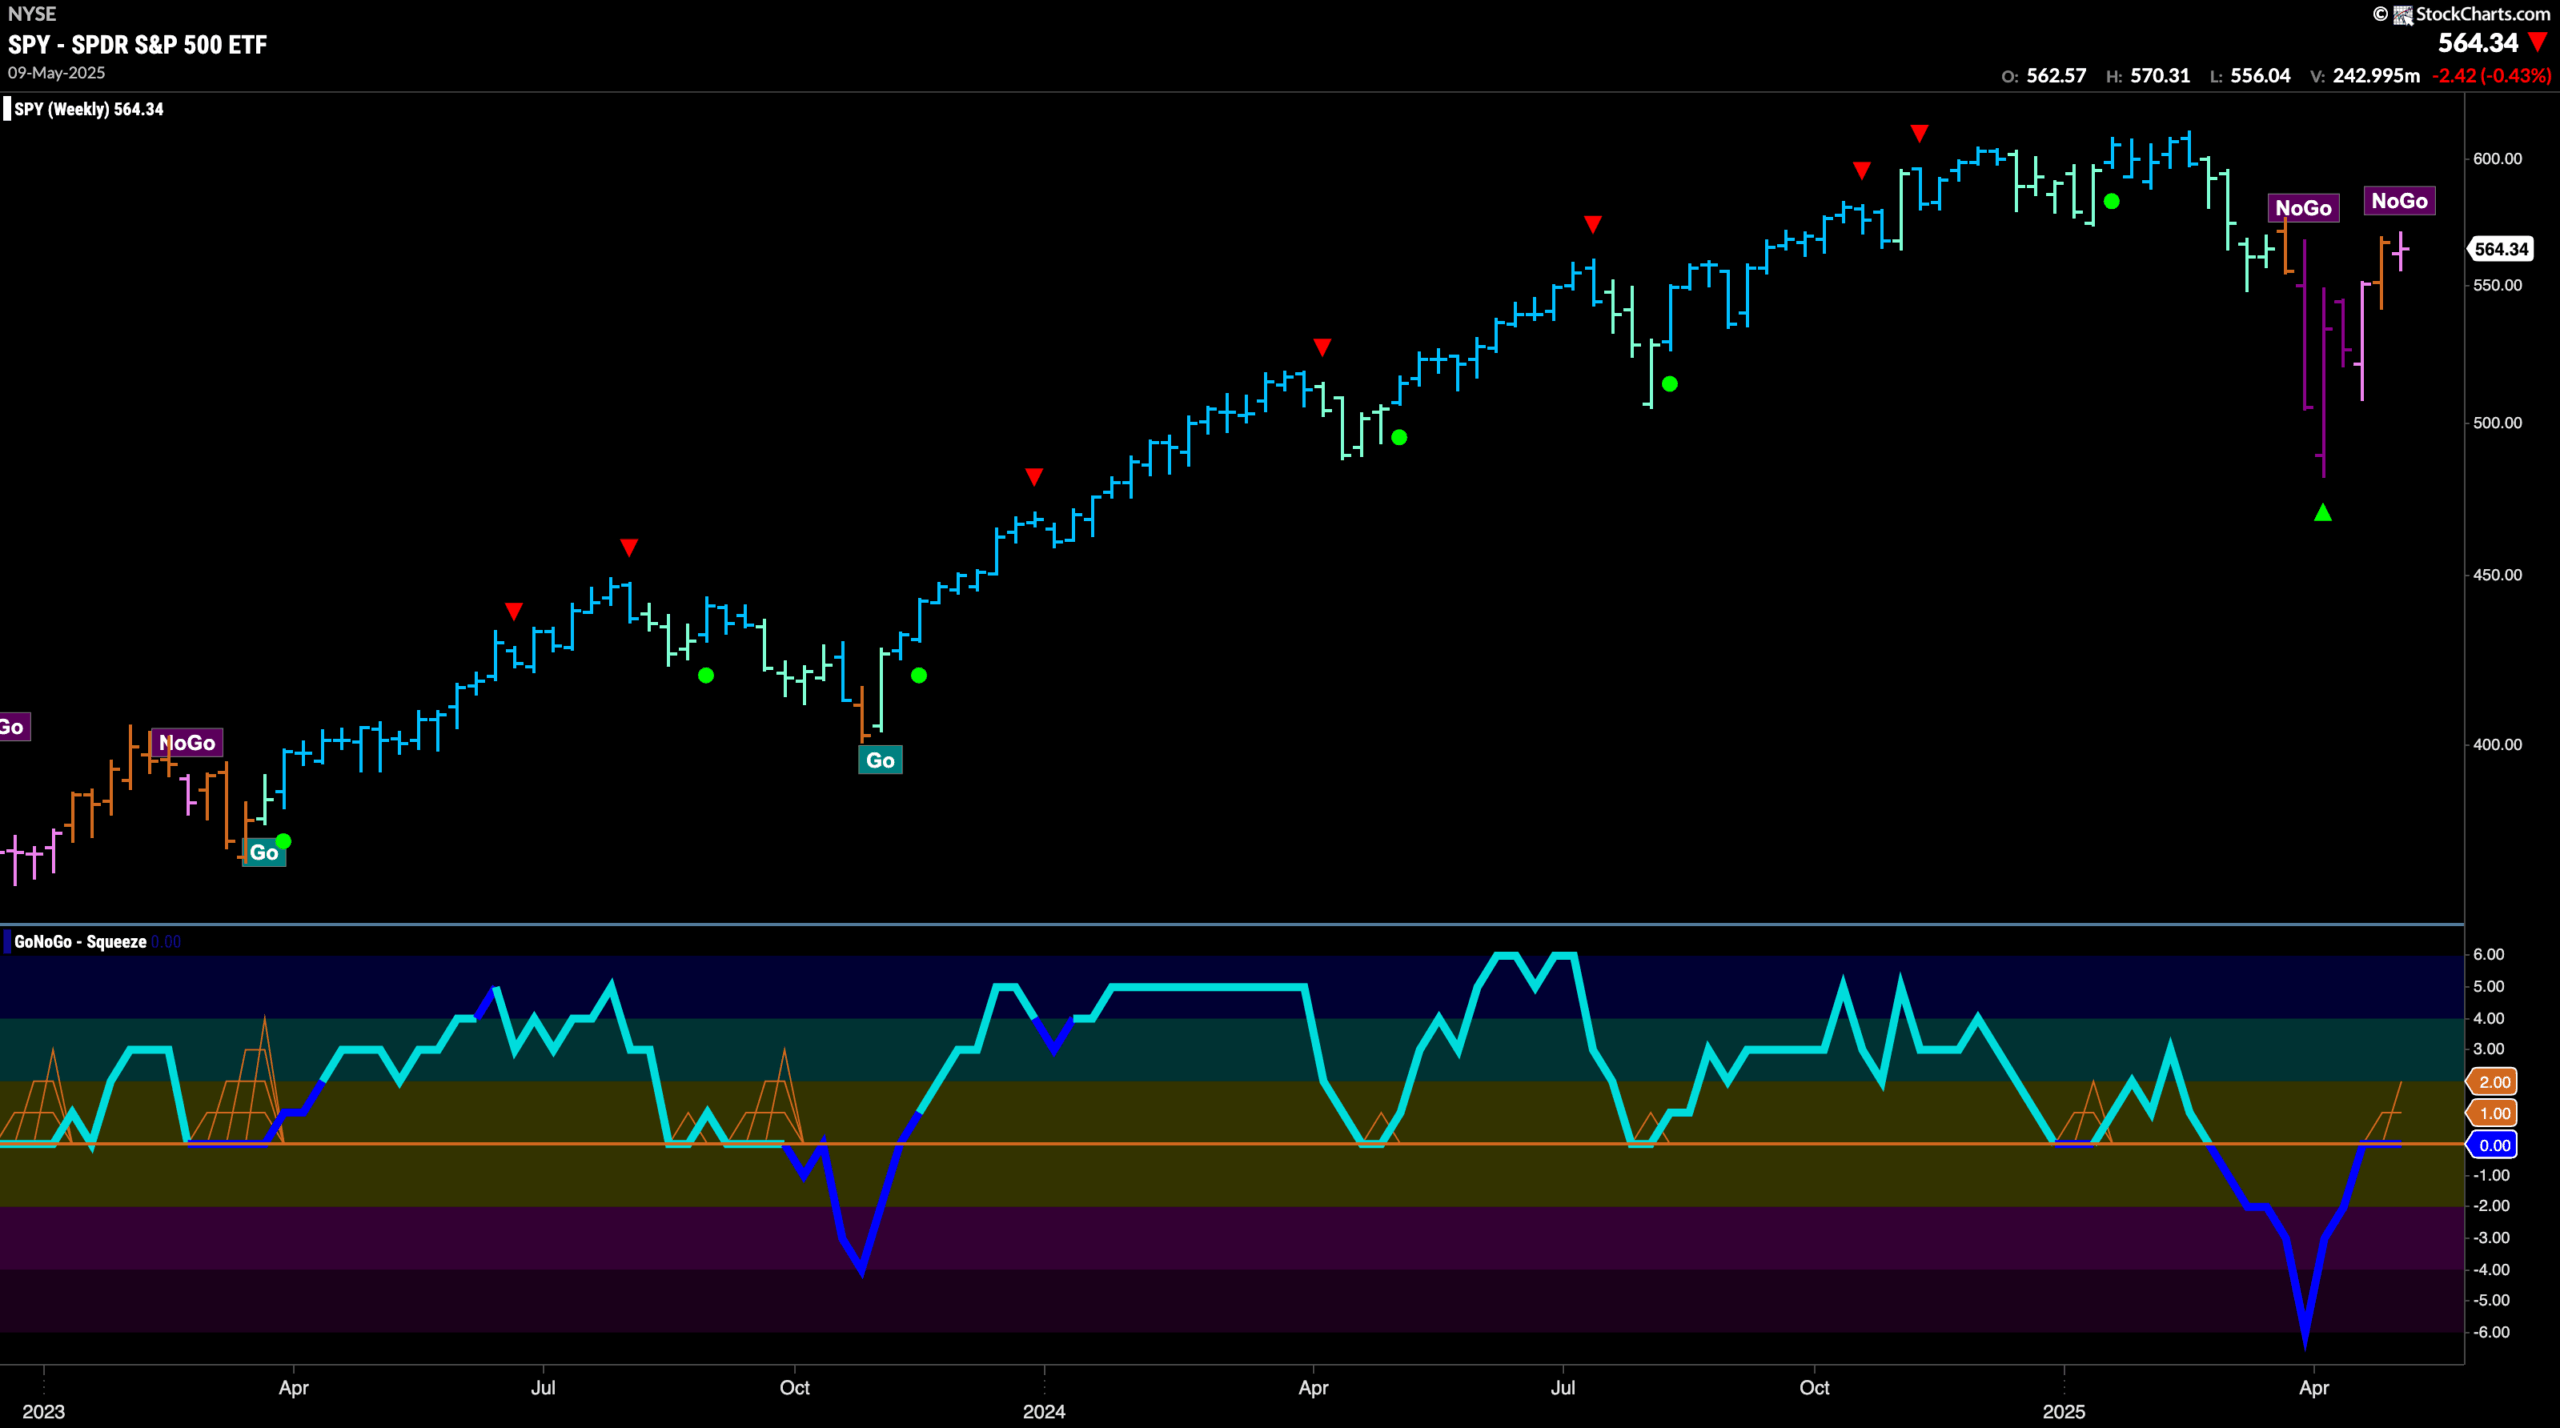Image resolution: width=2560 pixels, height=1428 pixels.
Task: Click the red triangle at the July 2024 high
Action: pos(1593,224)
